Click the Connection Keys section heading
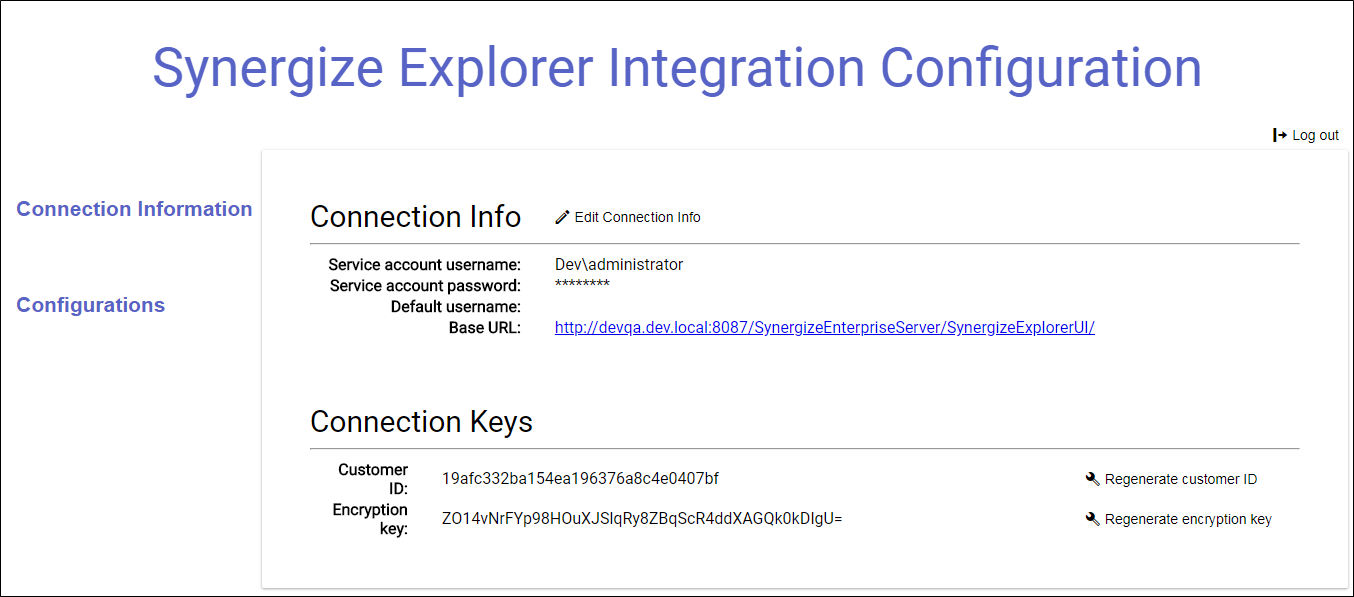This screenshot has width=1354, height=597. pos(421,422)
